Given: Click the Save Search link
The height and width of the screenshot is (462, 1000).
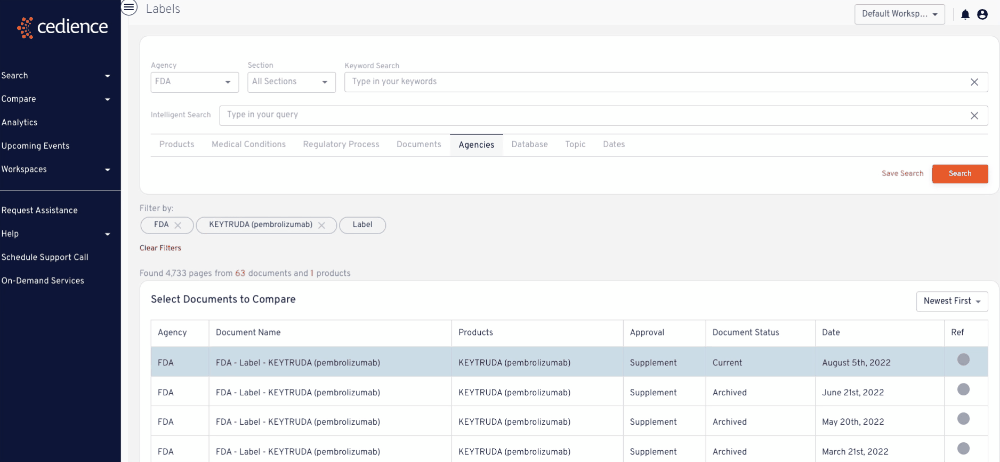Looking at the screenshot, I should coord(902,174).
